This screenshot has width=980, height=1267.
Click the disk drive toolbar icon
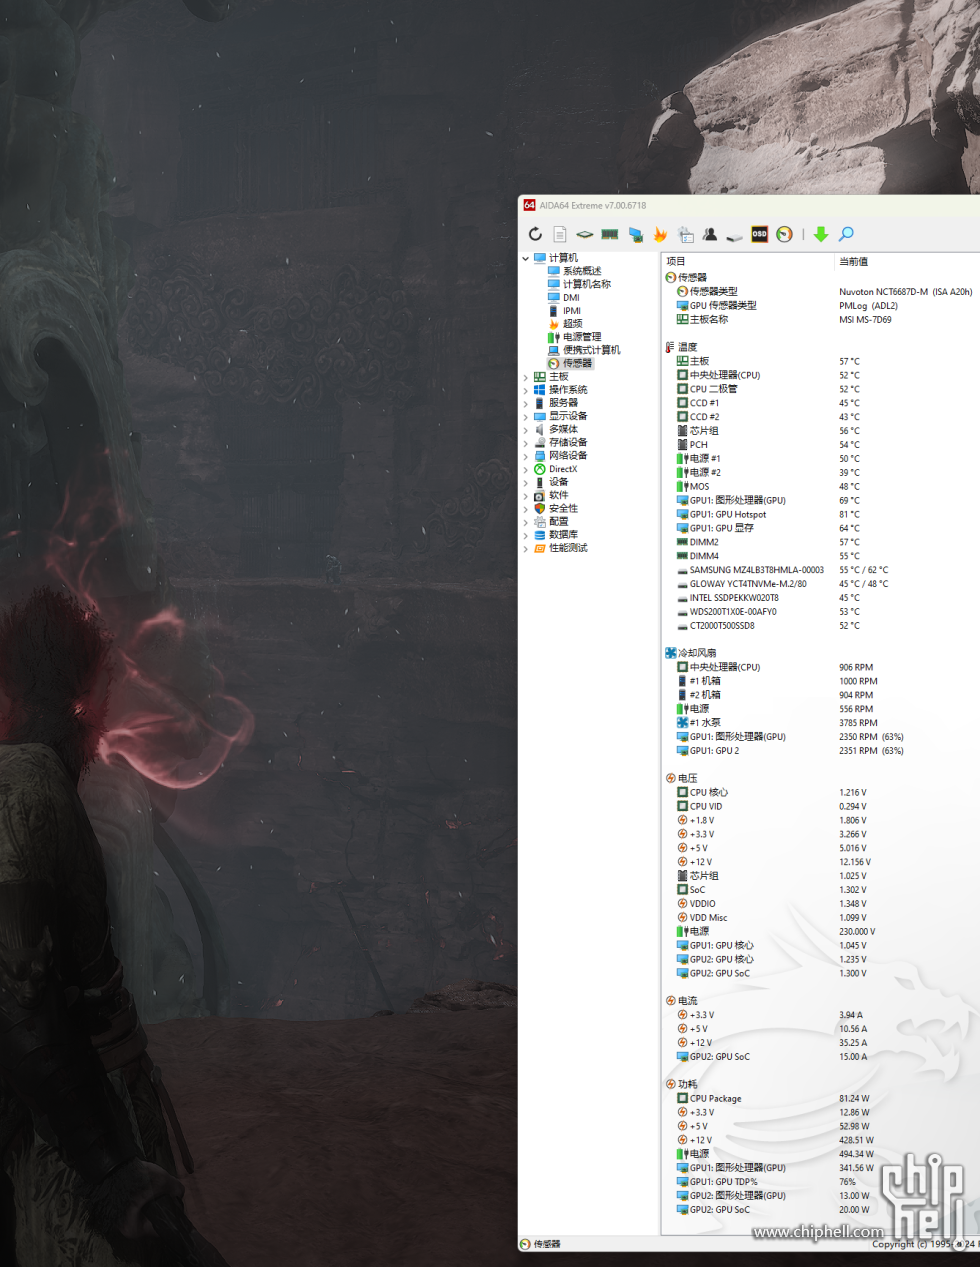(734, 236)
